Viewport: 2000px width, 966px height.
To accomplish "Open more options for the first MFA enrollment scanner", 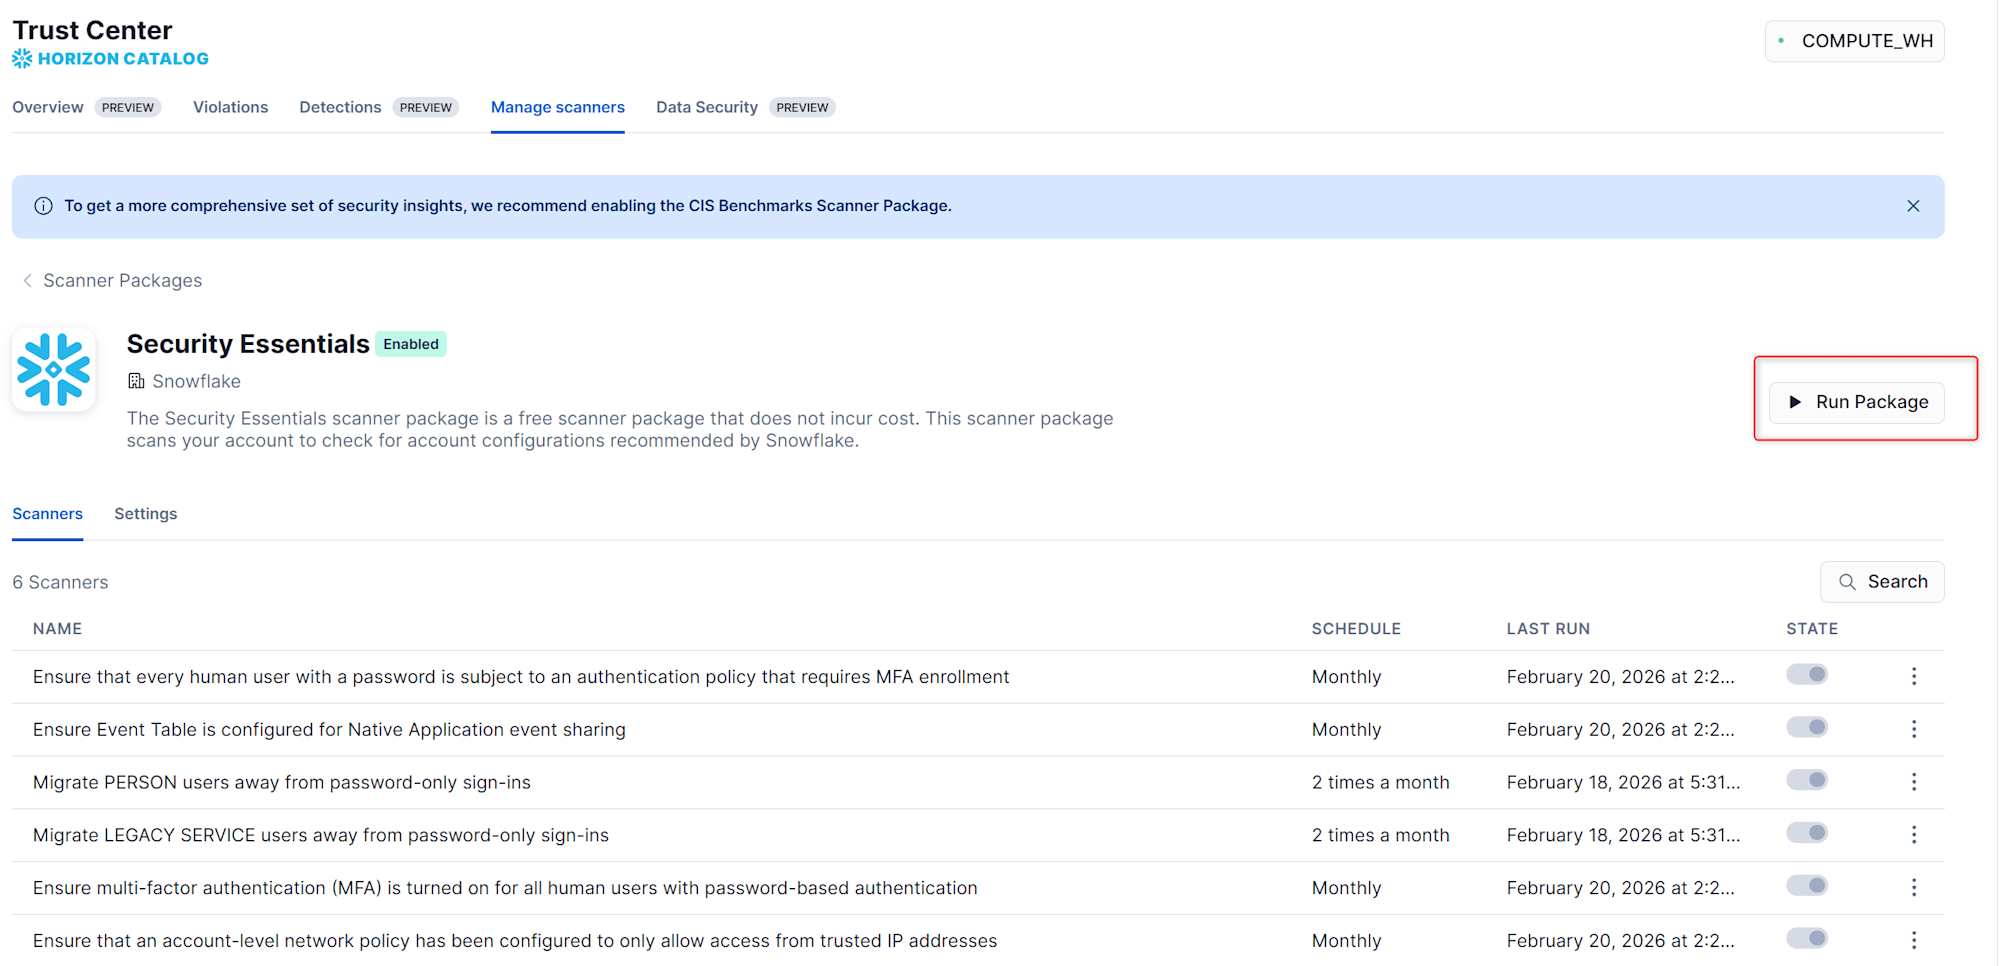I will pos(1913,677).
